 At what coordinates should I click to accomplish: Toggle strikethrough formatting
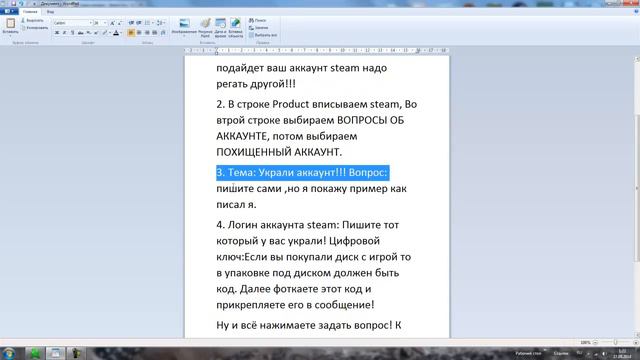tap(80, 33)
